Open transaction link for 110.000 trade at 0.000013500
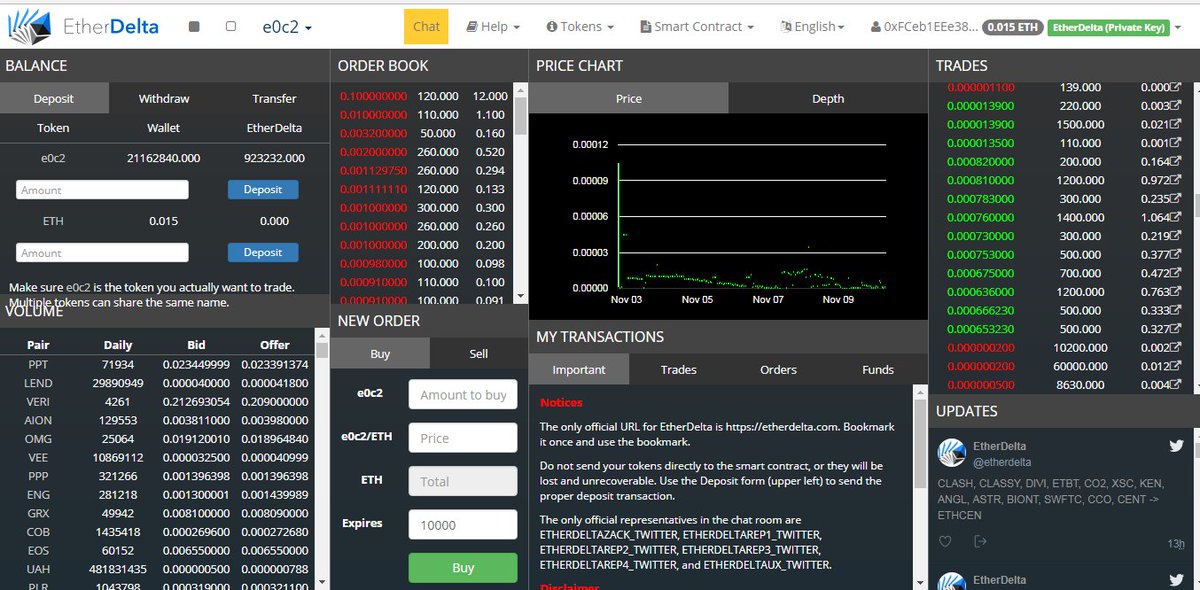 point(1176,143)
